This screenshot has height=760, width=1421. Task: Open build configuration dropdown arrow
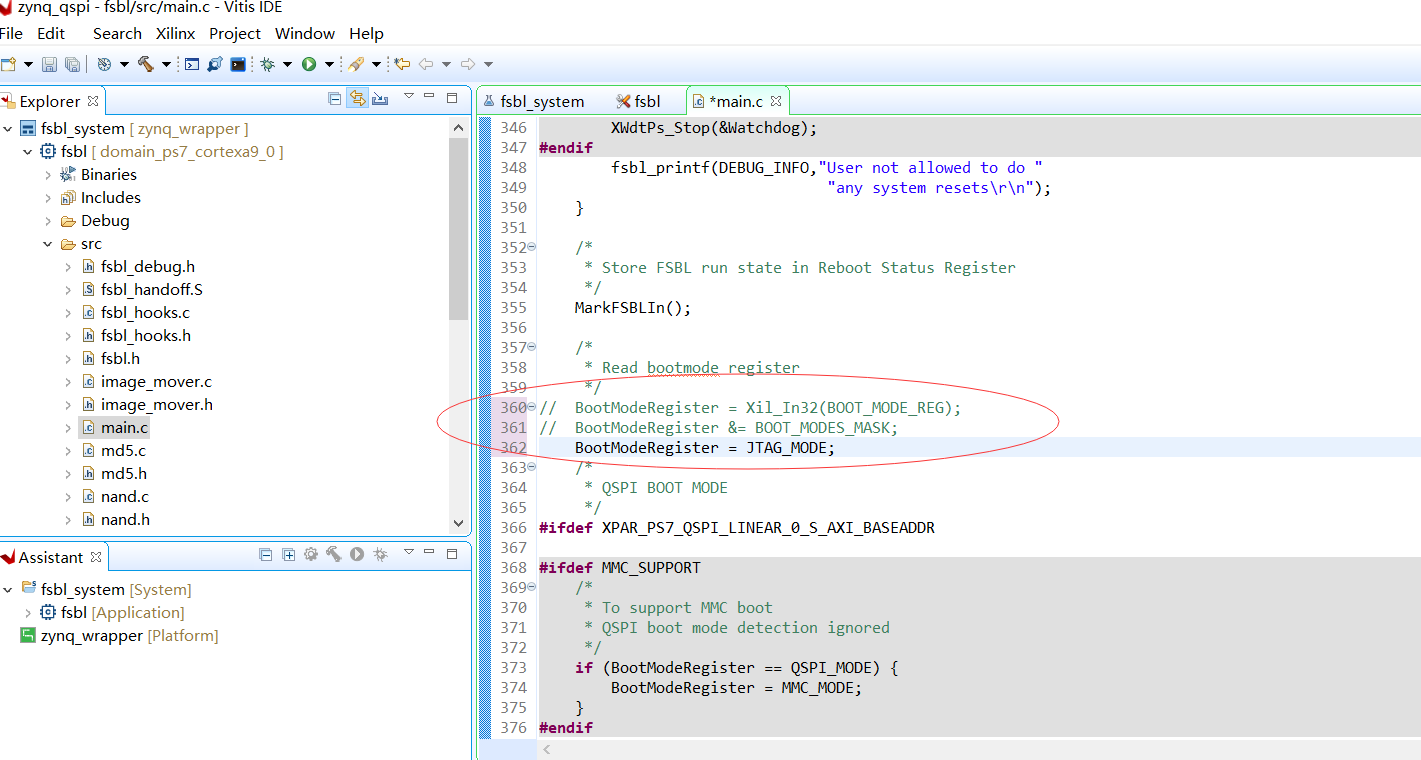click(124, 64)
